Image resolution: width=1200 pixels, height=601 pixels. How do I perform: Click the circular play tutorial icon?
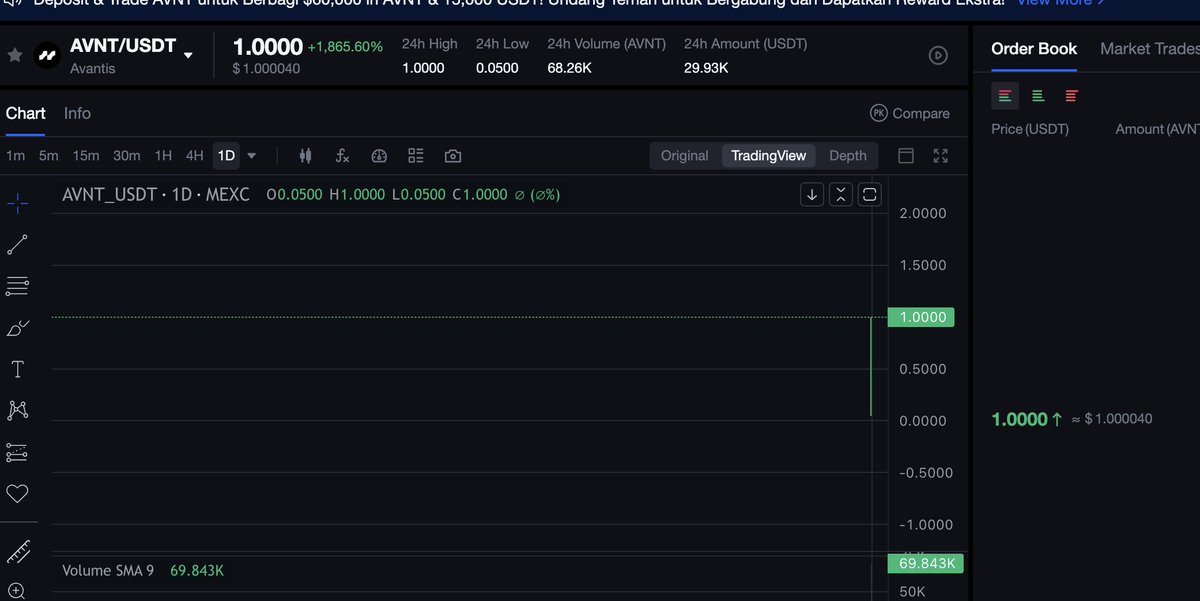pyautogui.click(x=938, y=55)
